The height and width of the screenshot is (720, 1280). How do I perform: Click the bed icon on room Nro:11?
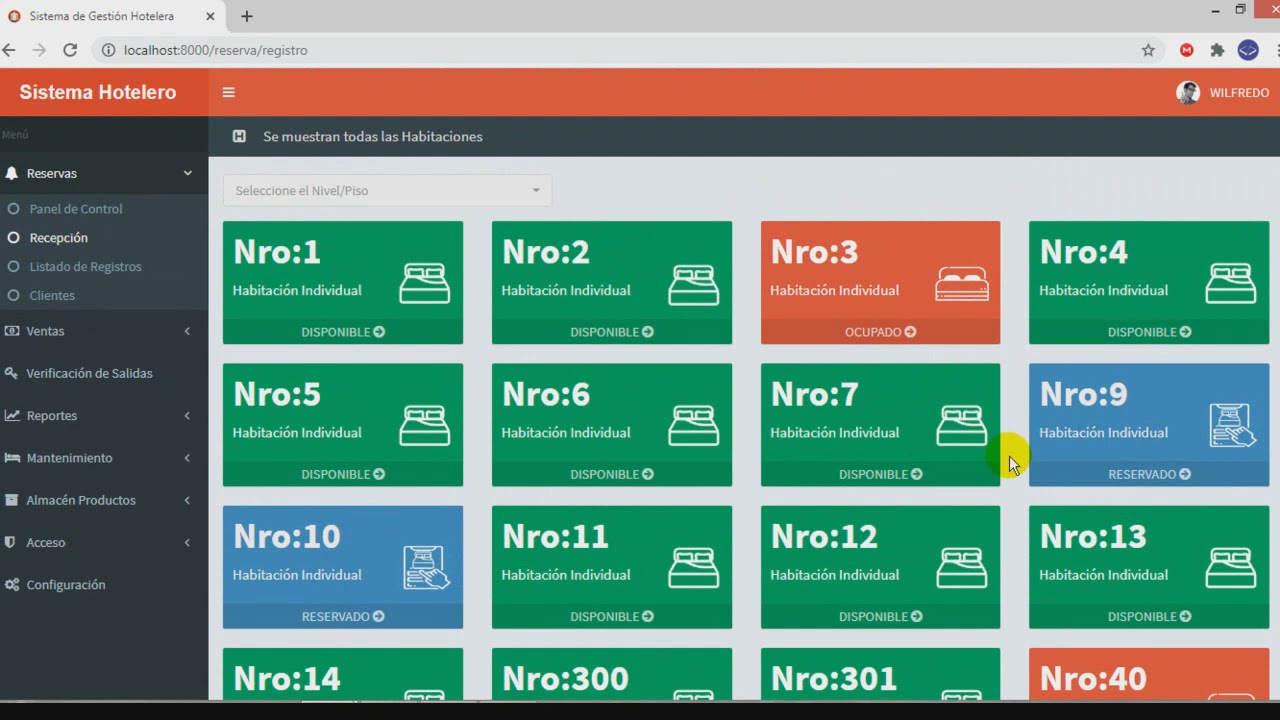[694, 567]
